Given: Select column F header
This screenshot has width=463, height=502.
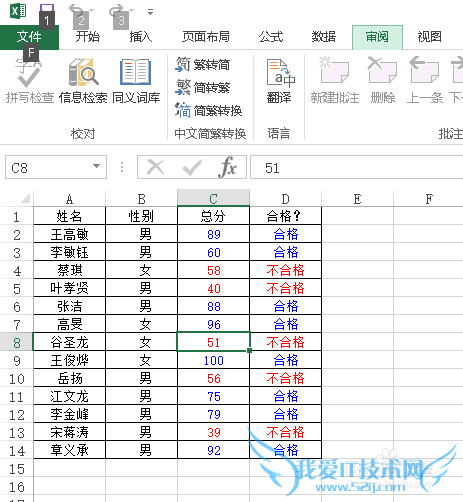Looking at the screenshot, I should pos(429,199).
